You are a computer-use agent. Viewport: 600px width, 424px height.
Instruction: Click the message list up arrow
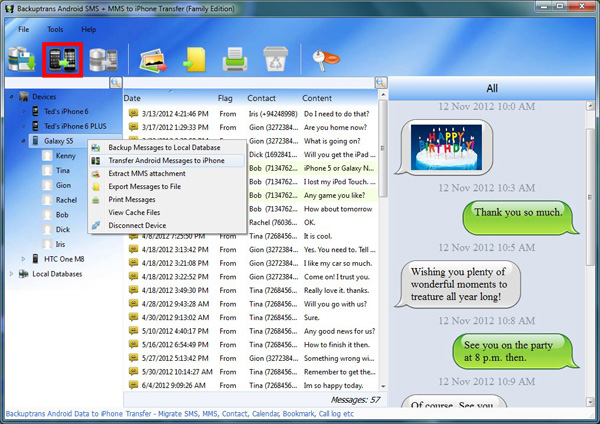(x=383, y=95)
